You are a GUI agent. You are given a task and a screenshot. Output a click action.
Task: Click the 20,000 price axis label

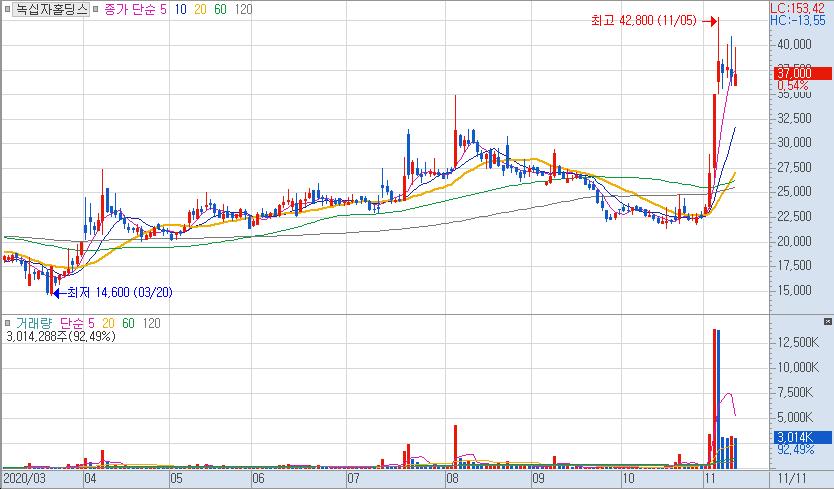tap(795, 241)
